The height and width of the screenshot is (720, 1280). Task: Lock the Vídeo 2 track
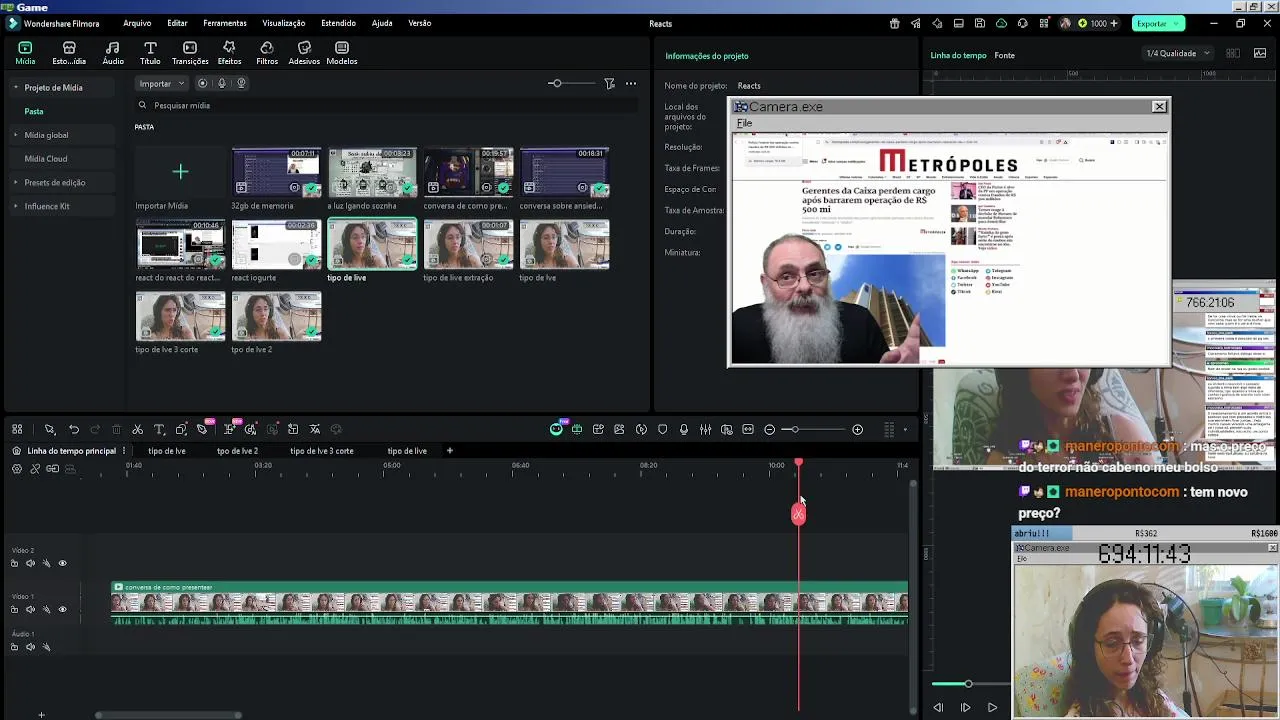[14, 563]
